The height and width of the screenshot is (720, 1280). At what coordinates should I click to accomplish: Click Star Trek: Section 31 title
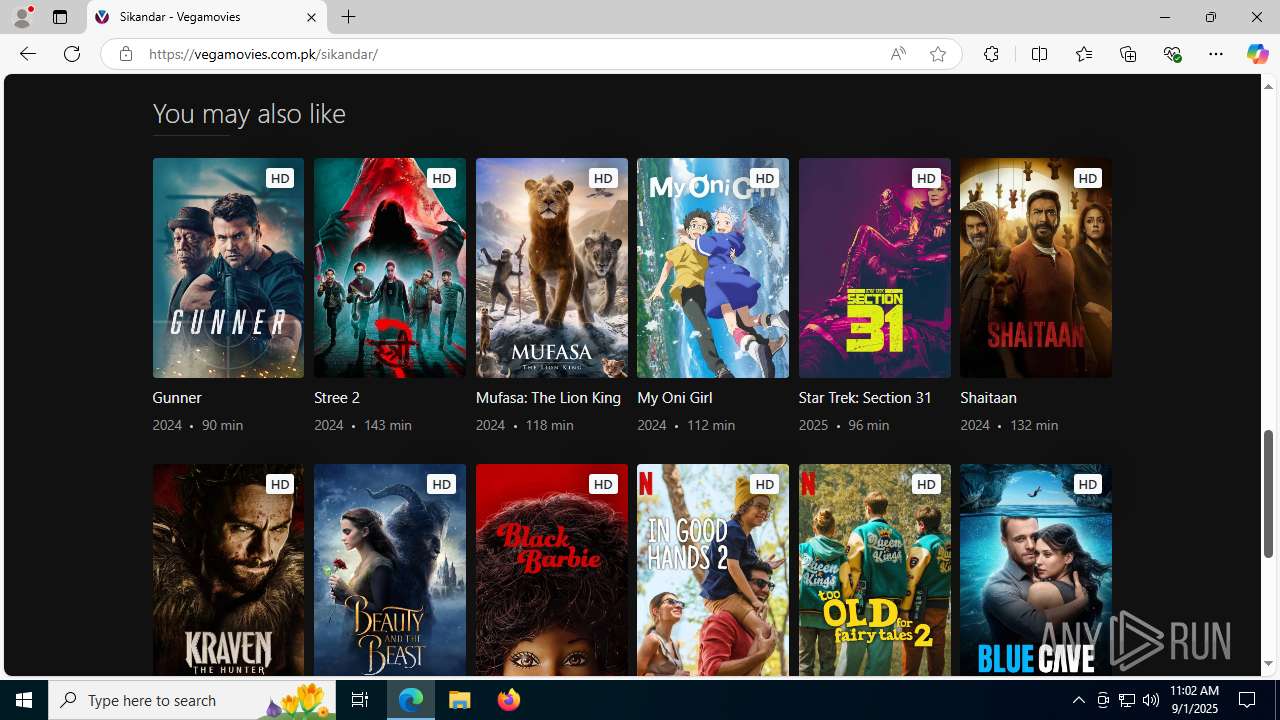pos(865,398)
